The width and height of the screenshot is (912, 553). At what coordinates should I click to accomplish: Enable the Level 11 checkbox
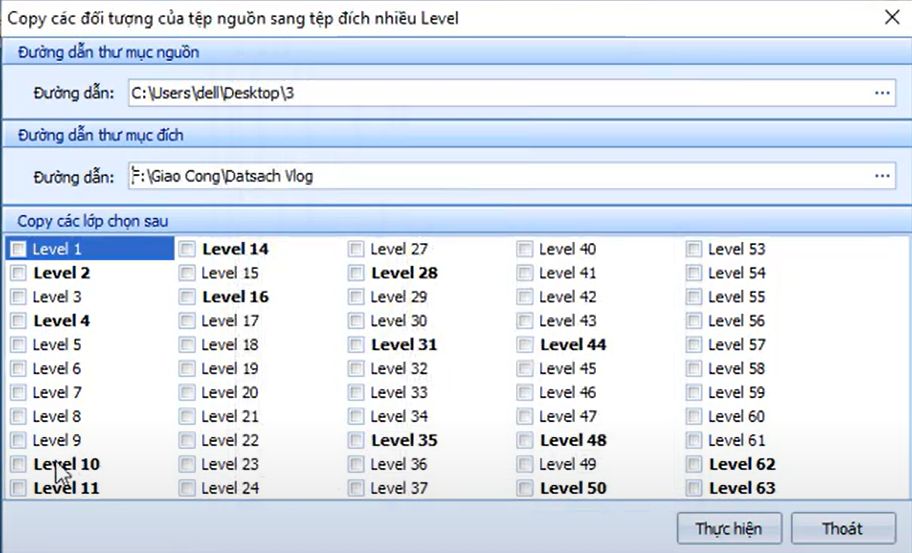pyautogui.click(x=19, y=488)
